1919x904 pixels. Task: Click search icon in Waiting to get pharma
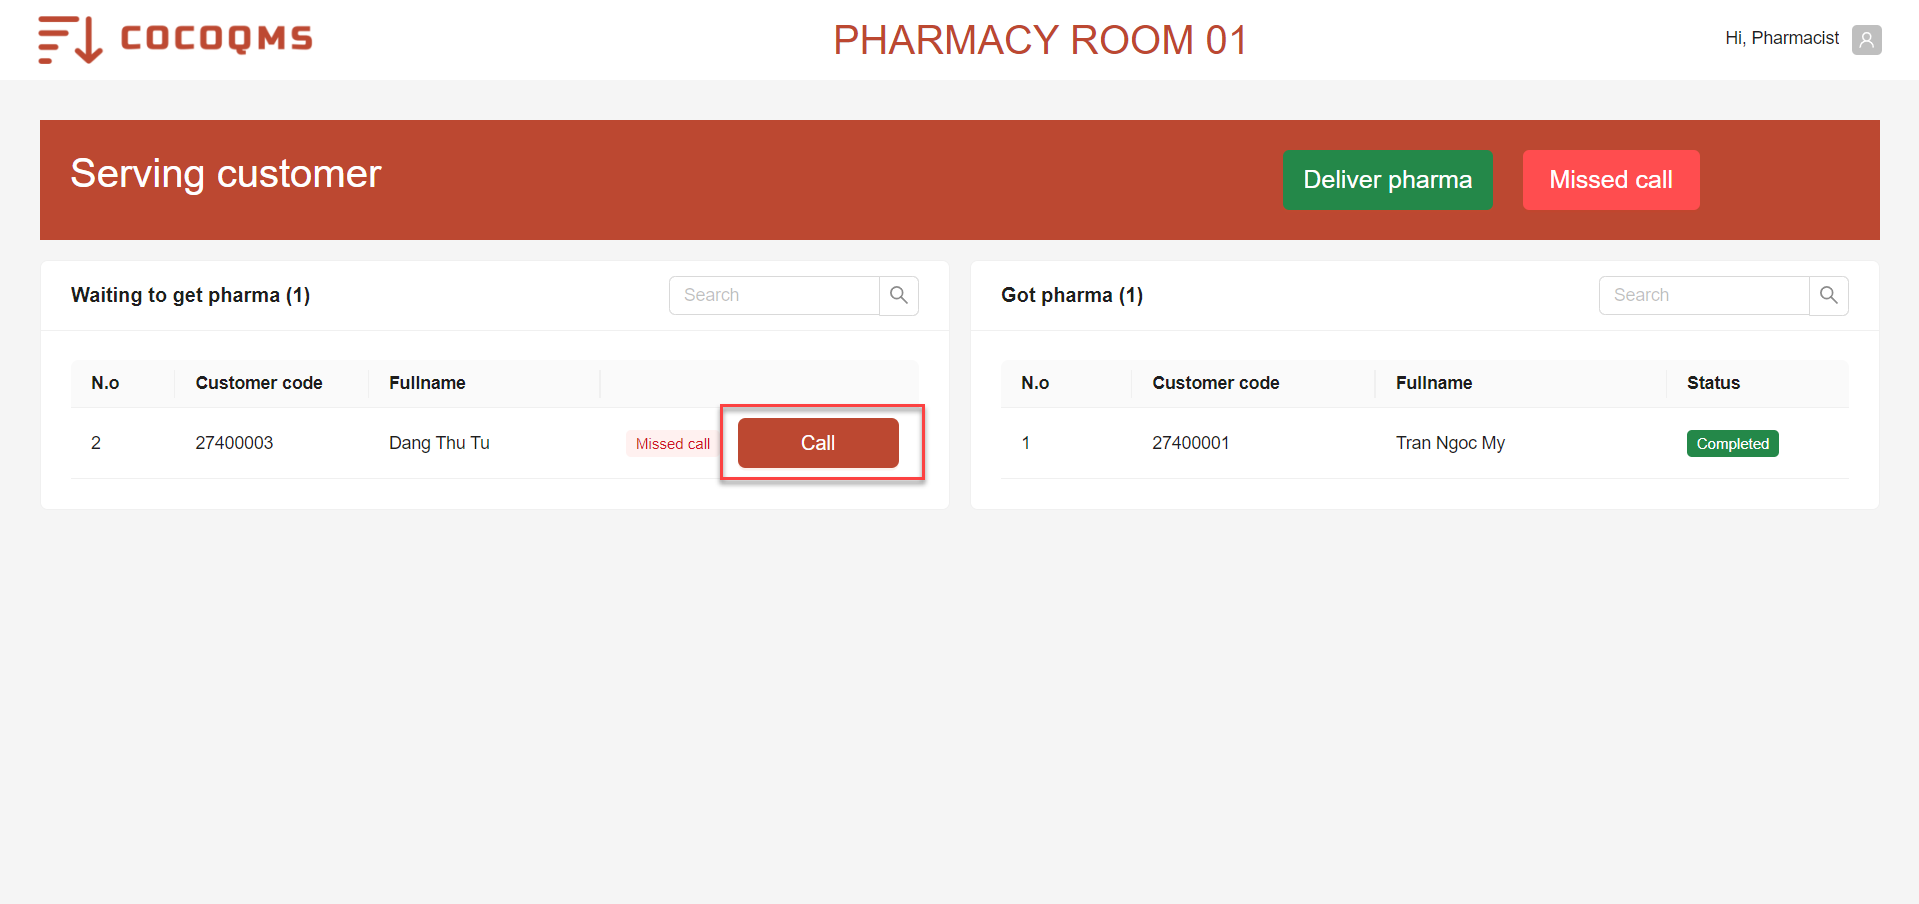coord(899,295)
